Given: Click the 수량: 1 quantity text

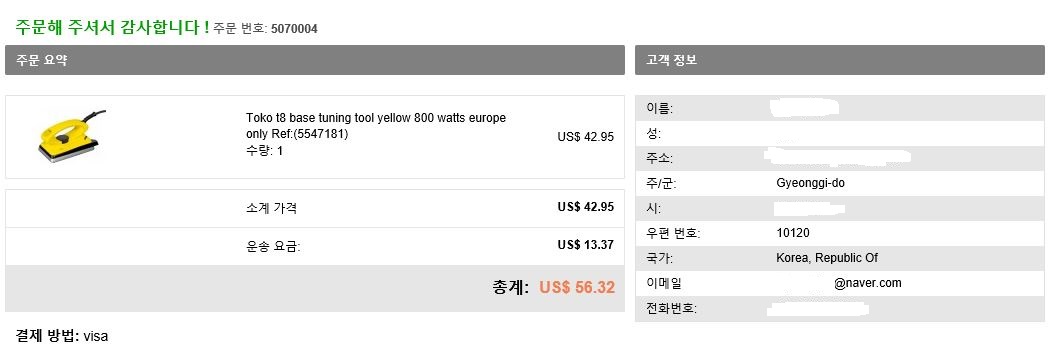Looking at the screenshot, I should 264,151.
